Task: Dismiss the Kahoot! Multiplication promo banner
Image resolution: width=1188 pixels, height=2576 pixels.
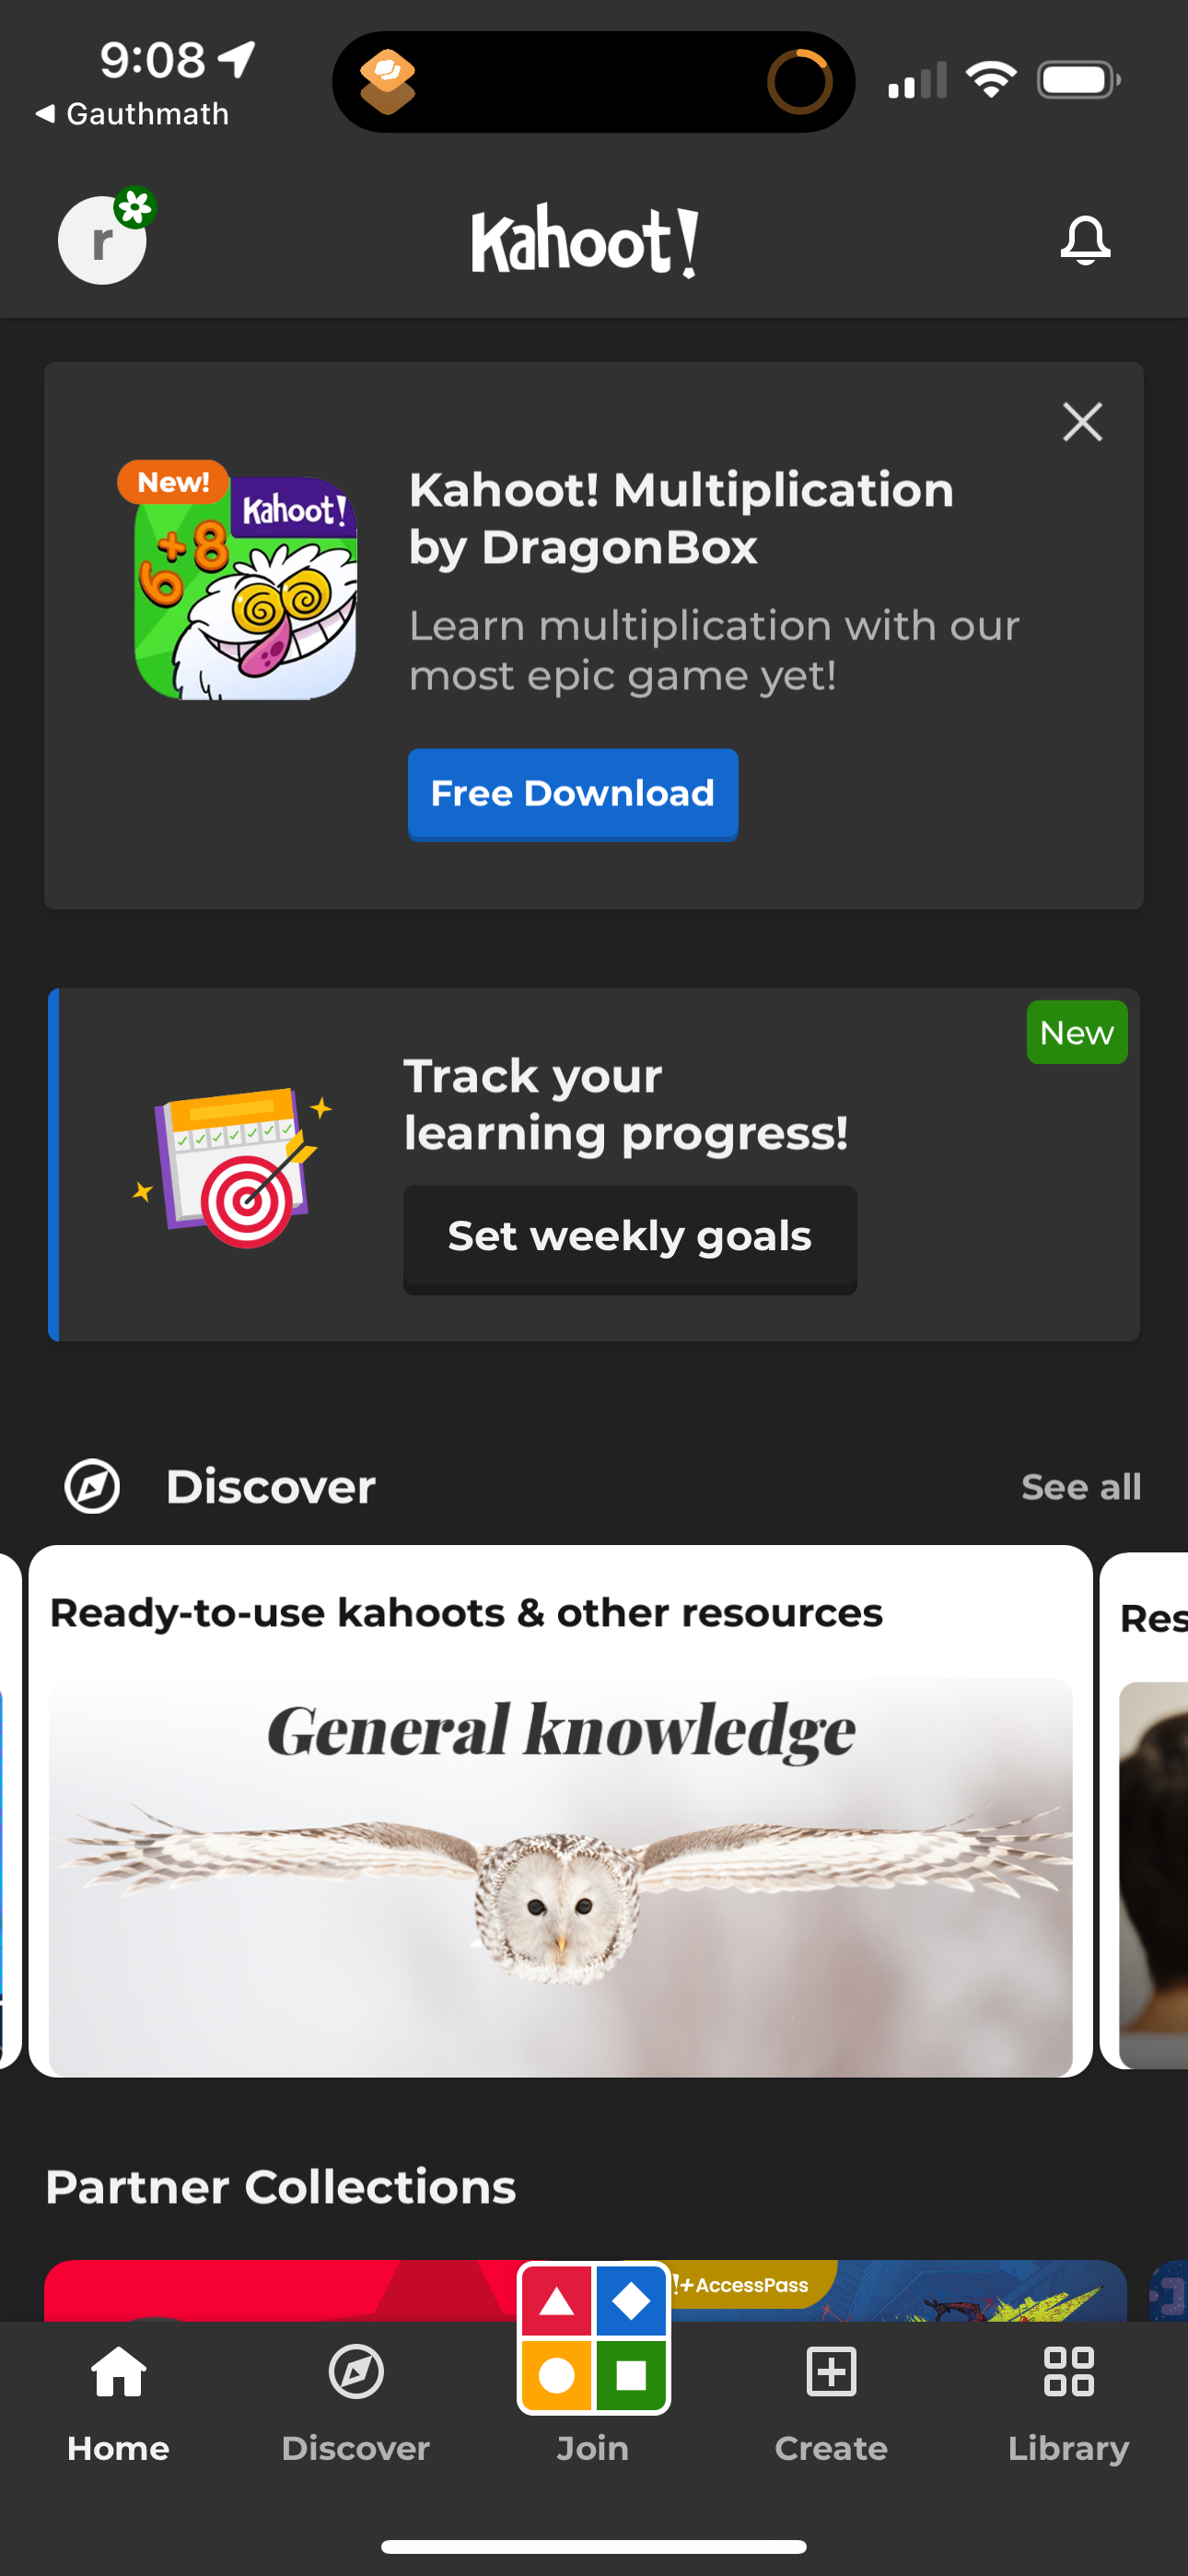Action: [1082, 422]
